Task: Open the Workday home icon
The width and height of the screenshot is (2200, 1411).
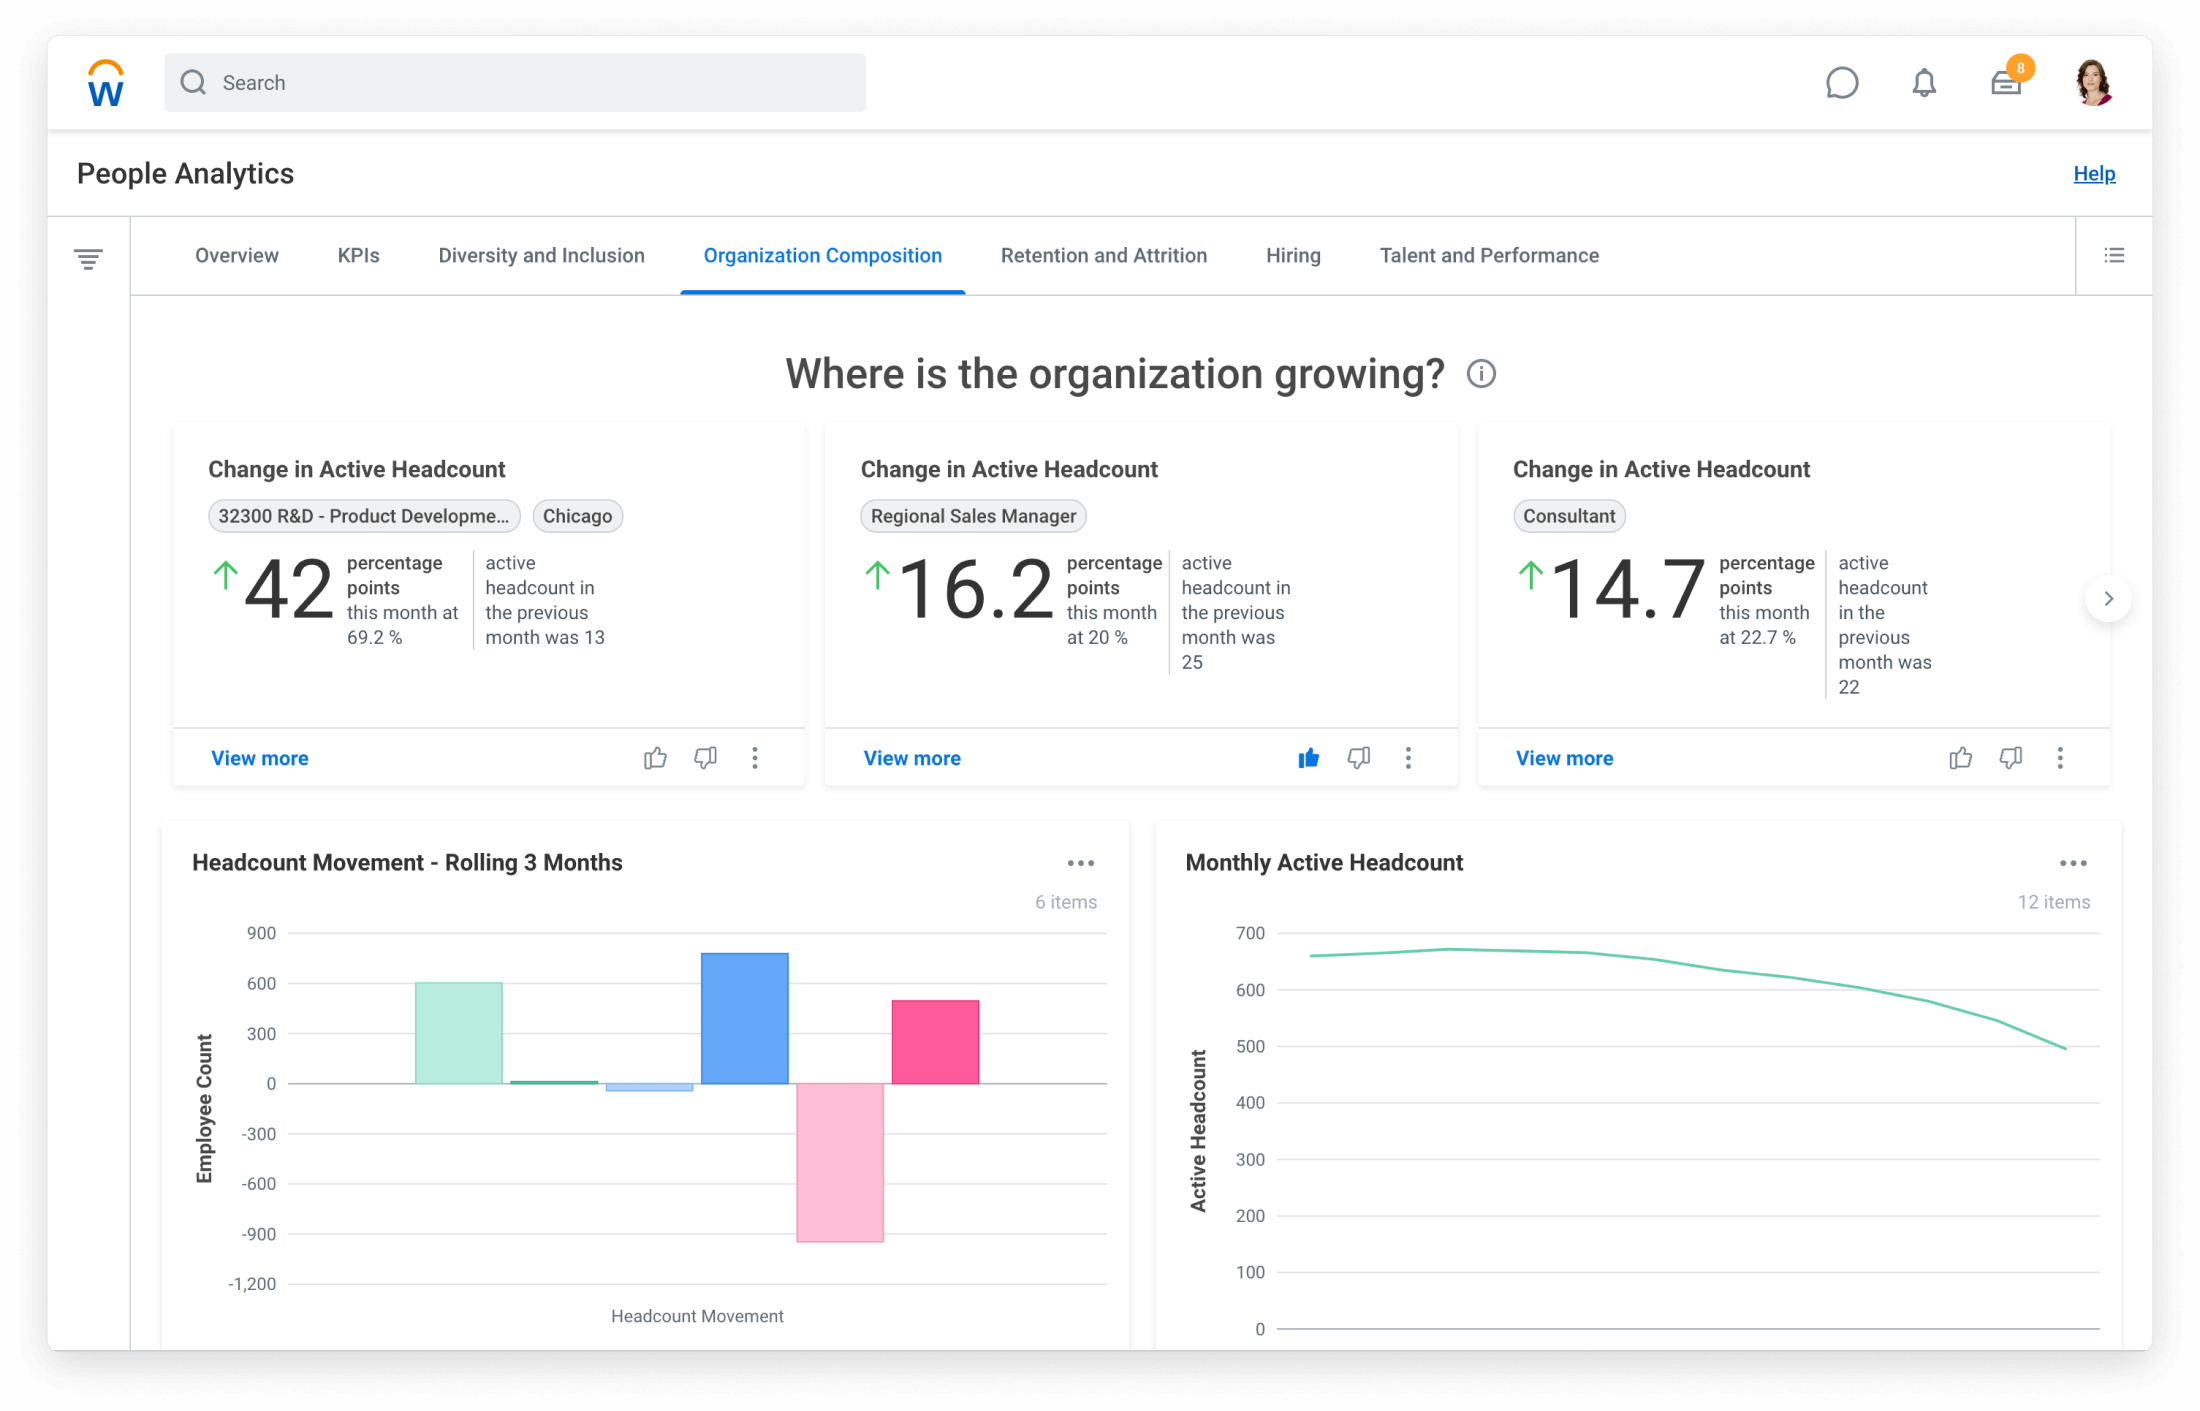Action: pyautogui.click(x=104, y=82)
